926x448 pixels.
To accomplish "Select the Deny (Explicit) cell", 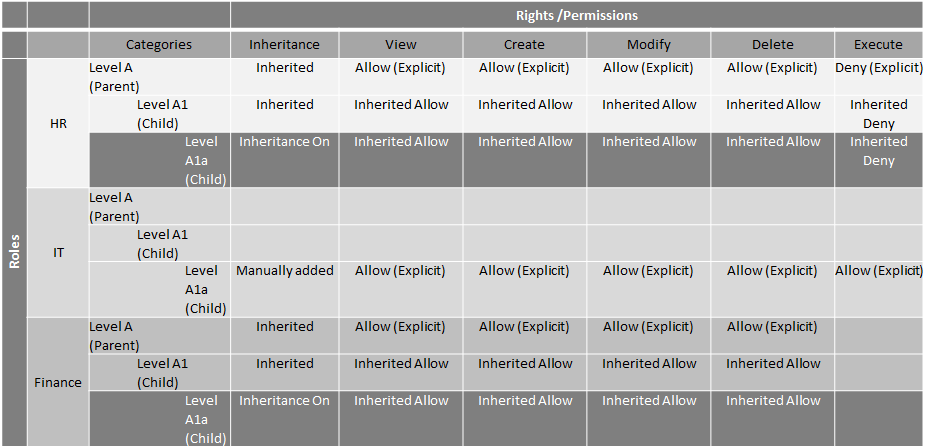I will tap(878, 68).
